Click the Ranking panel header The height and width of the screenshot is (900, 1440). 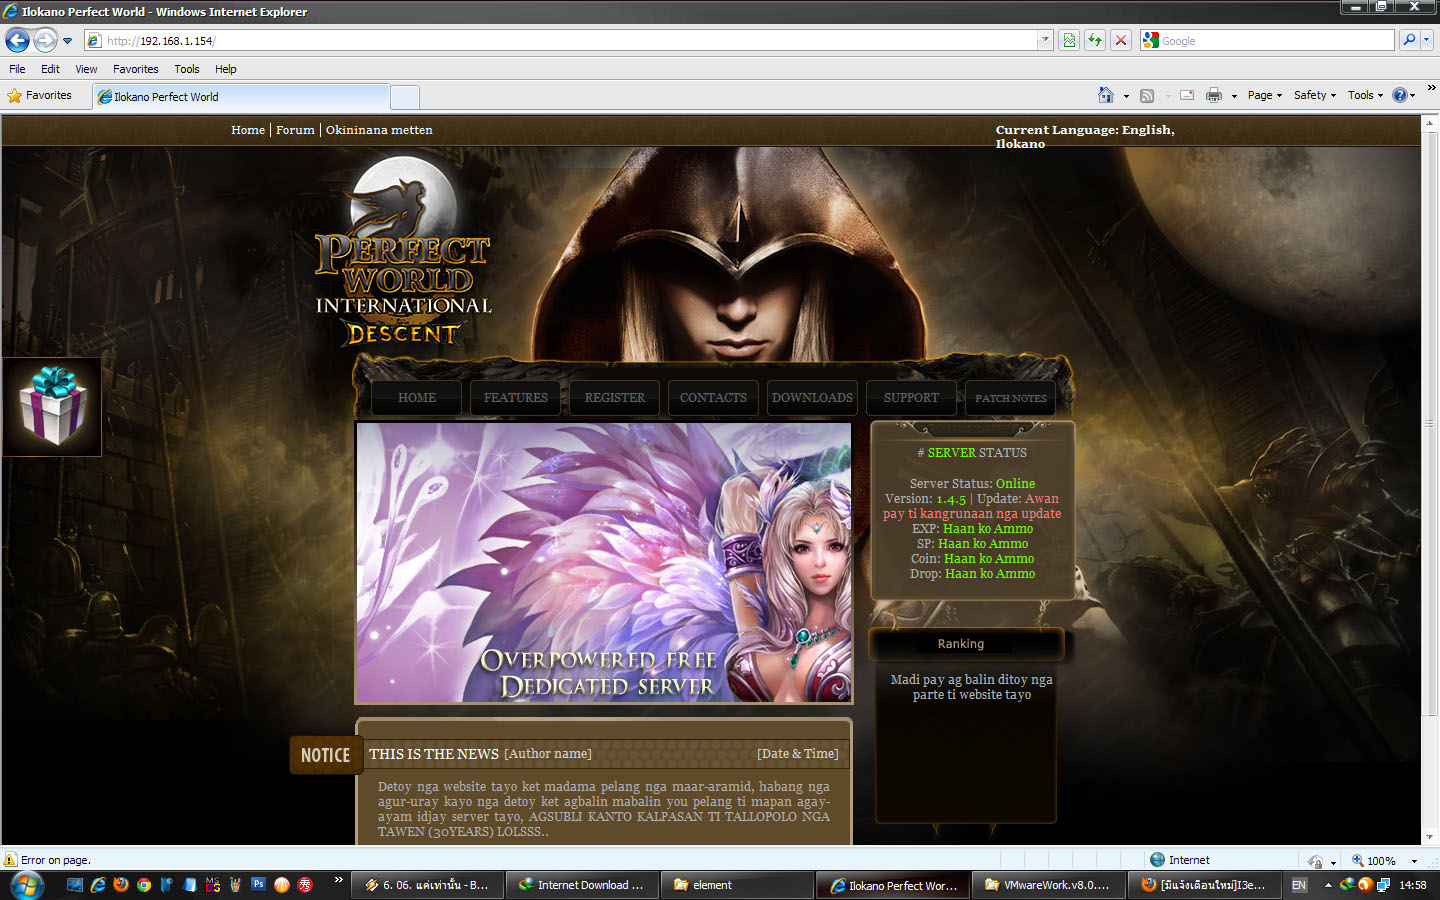(x=966, y=644)
